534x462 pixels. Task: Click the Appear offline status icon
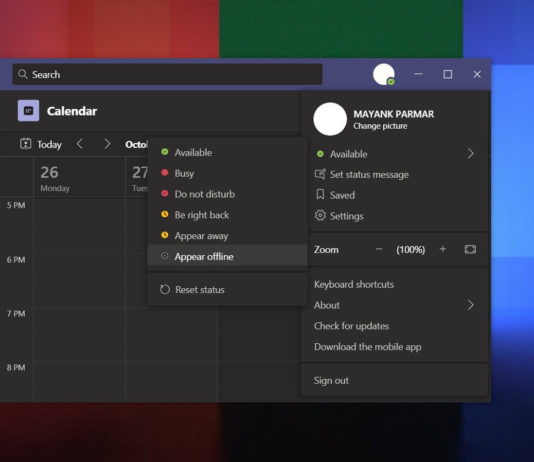tap(164, 256)
